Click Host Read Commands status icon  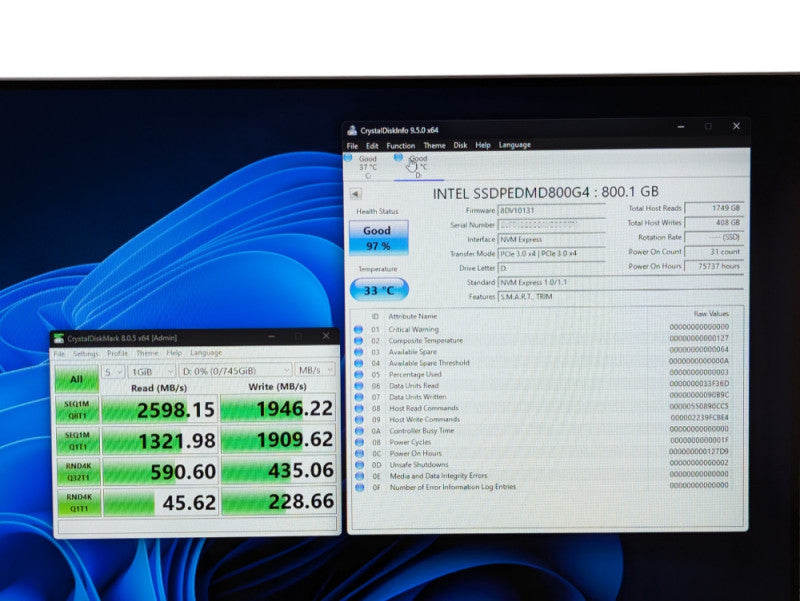click(359, 408)
